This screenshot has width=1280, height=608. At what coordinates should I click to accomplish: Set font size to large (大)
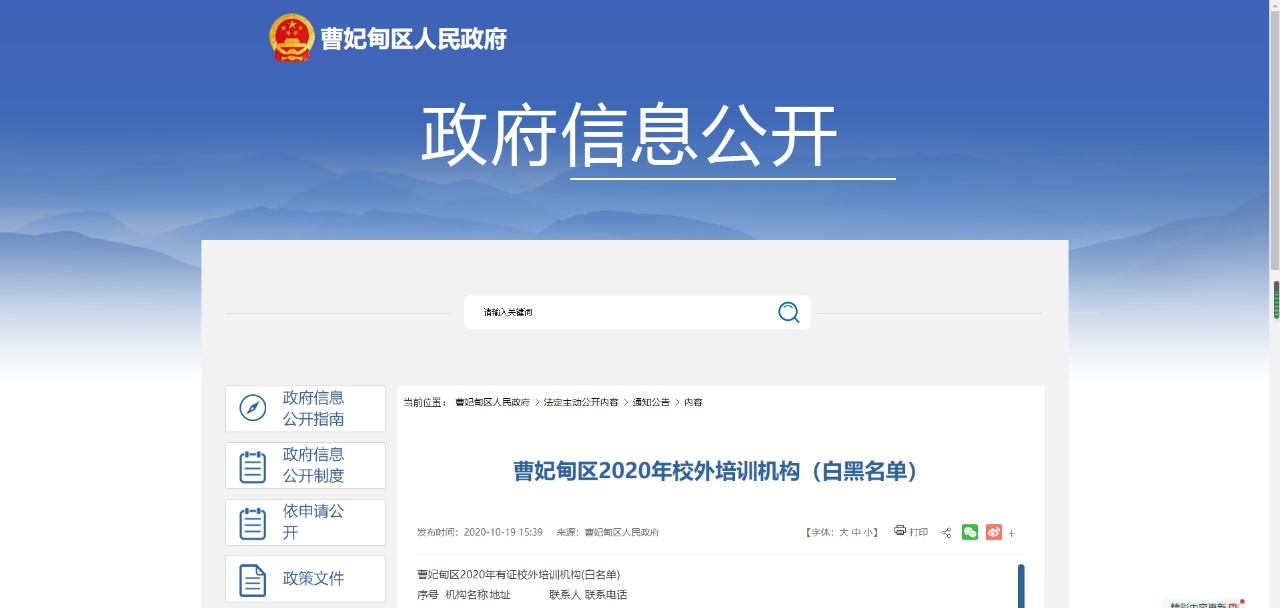coord(843,533)
